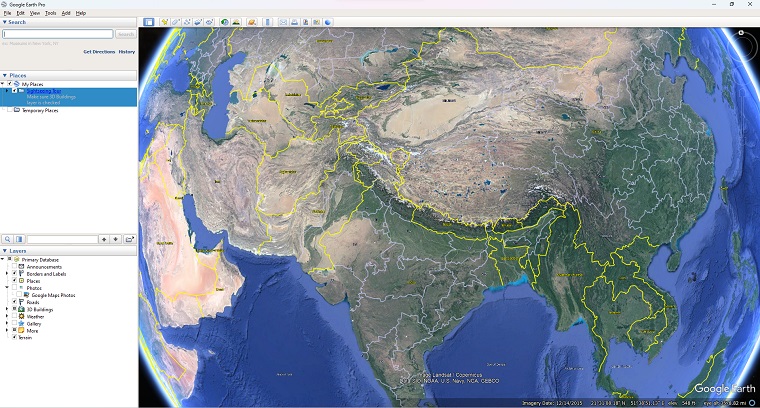Click the History link
The width and height of the screenshot is (760, 408).
(127, 51)
